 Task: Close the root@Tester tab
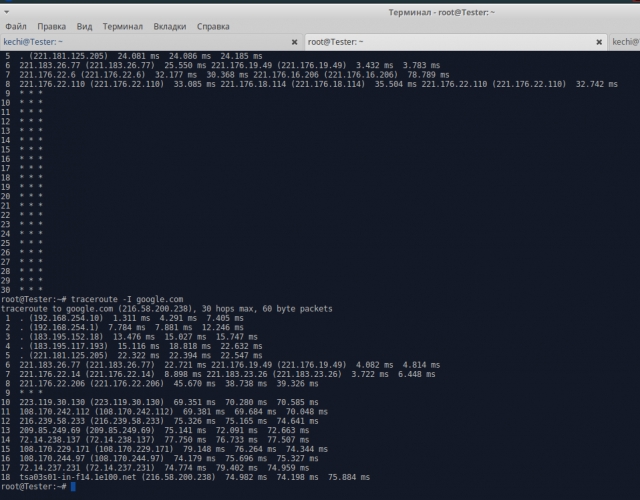pyautogui.click(x=599, y=42)
